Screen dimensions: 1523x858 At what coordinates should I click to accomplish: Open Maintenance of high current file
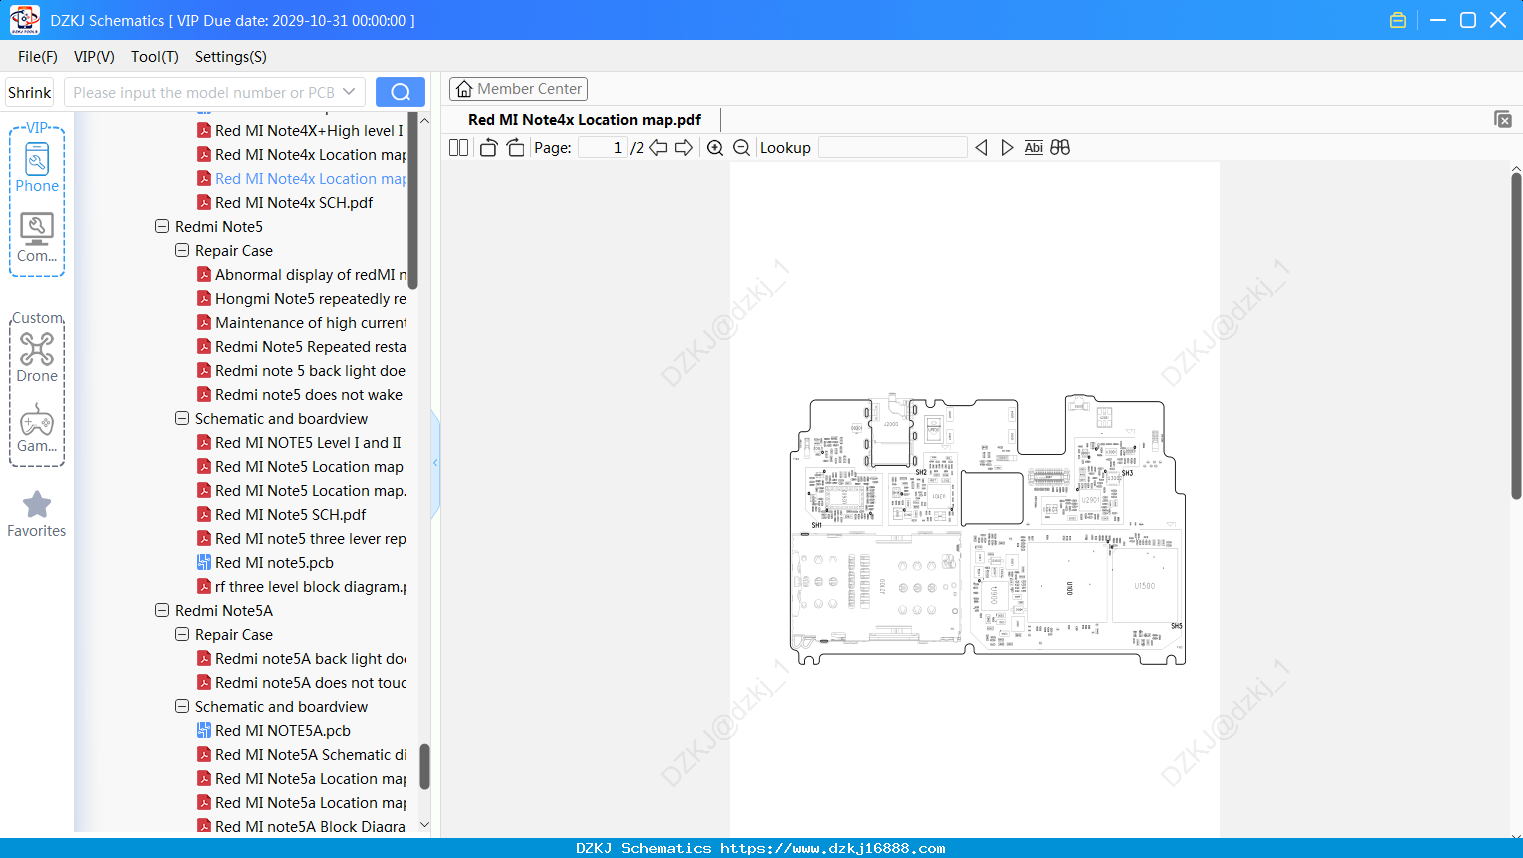click(301, 323)
